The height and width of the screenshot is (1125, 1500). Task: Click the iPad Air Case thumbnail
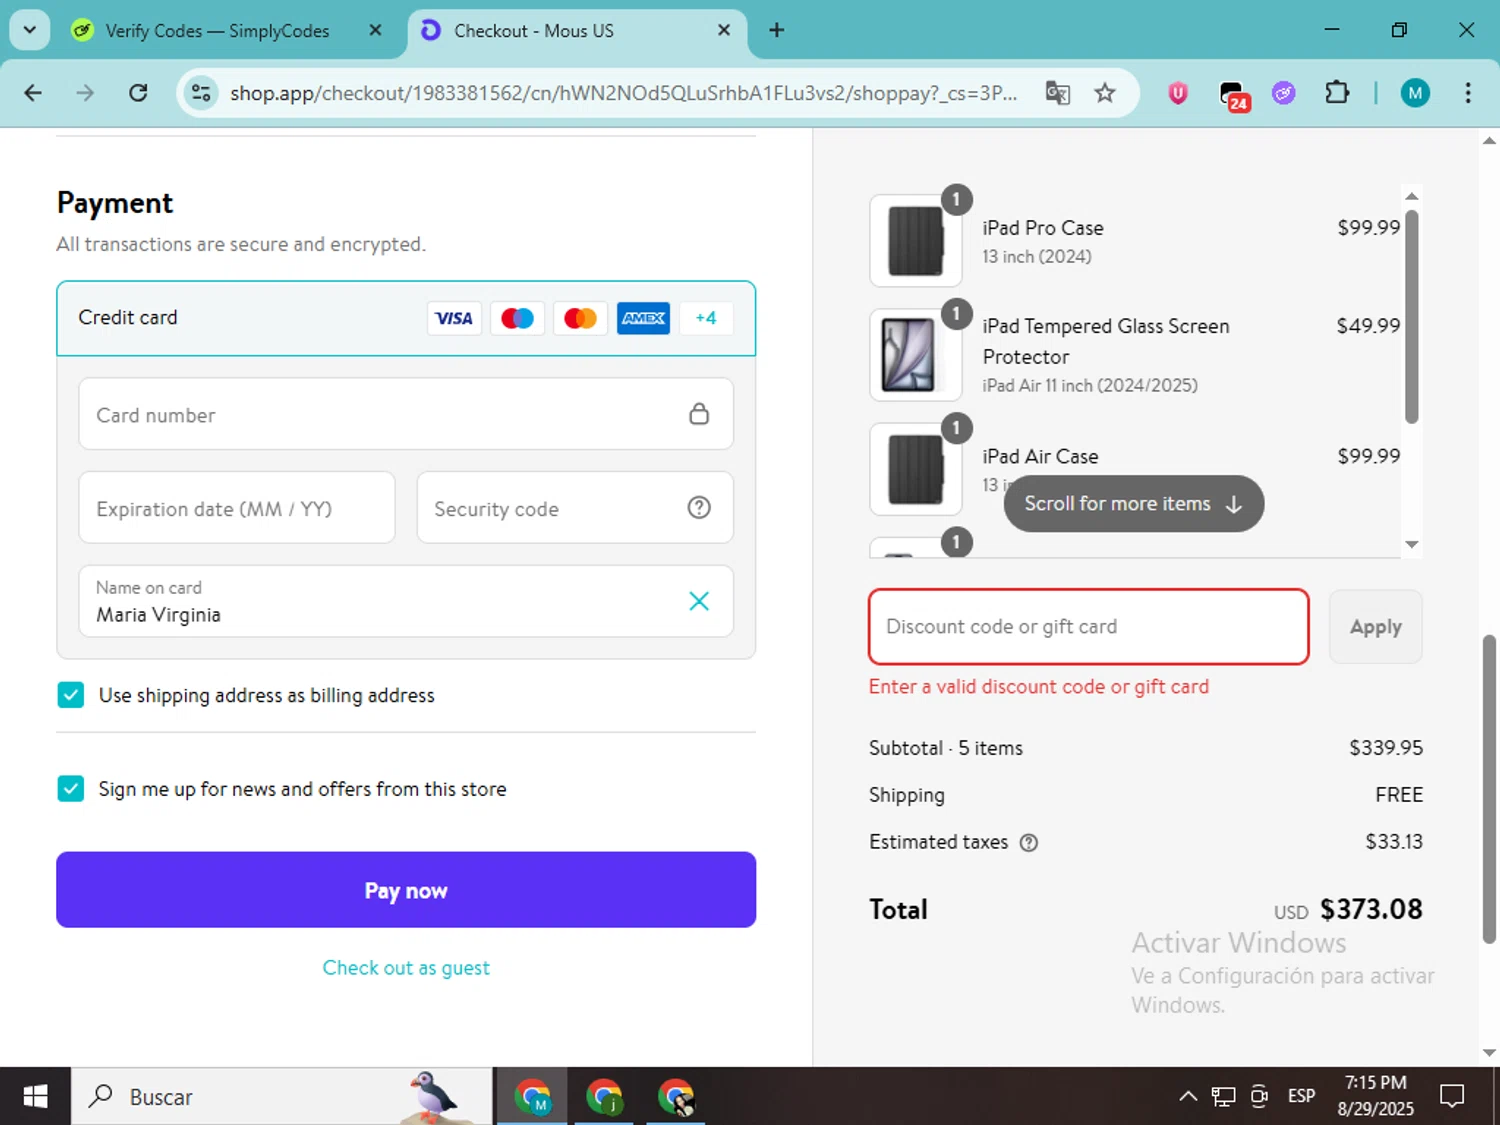tap(916, 469)
